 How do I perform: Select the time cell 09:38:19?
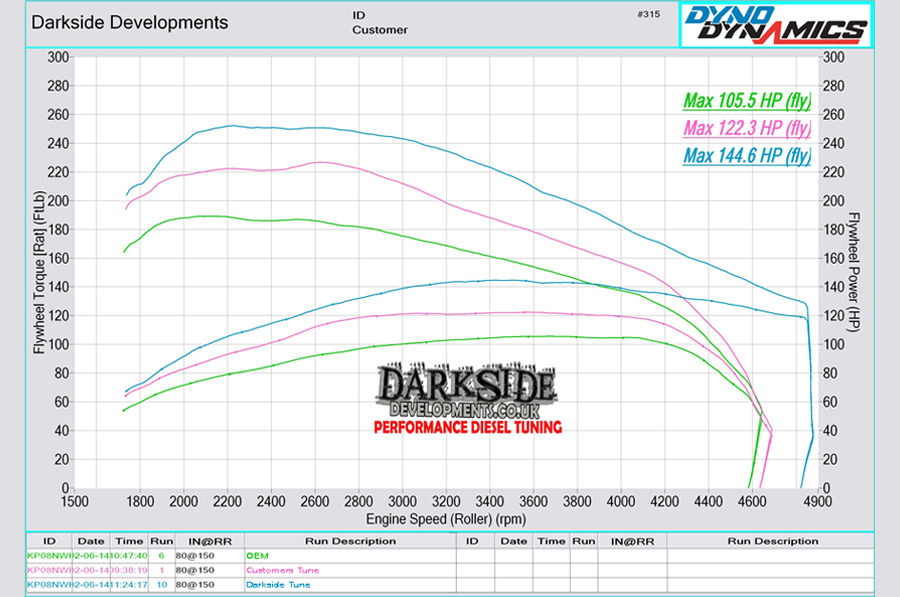click(129, 570)
